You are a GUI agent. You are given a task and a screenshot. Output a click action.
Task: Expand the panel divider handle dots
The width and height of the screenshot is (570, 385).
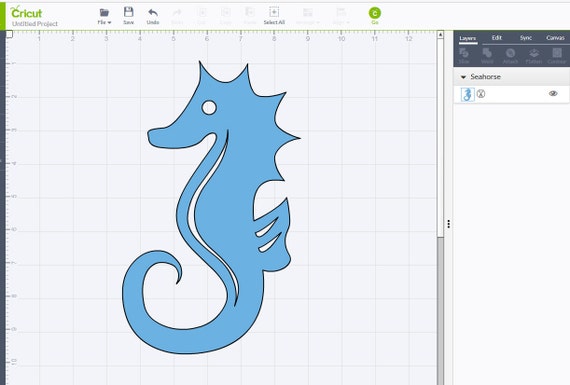[449, 224]
